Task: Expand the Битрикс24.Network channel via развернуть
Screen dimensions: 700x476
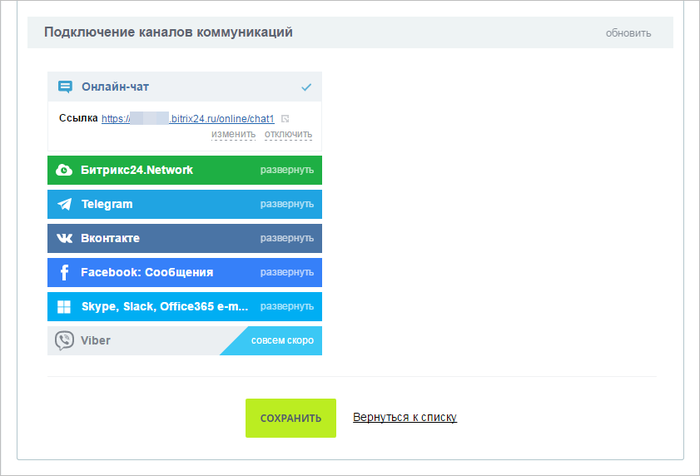Action: (x=287, y=170)
